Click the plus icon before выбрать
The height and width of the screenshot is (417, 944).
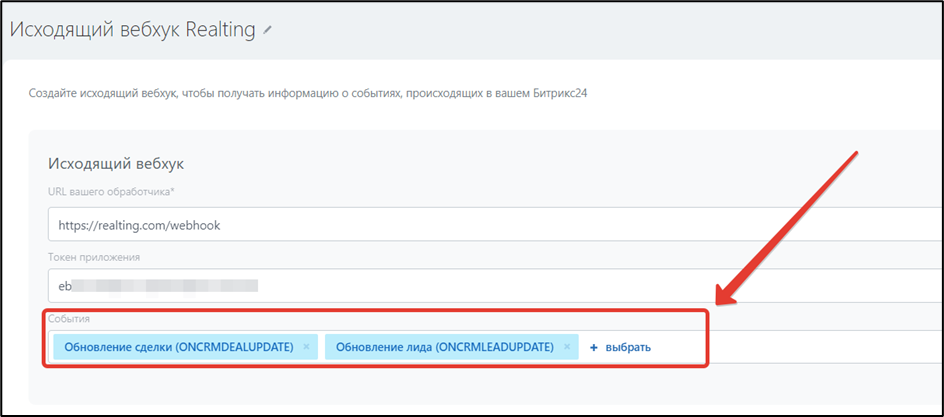coord(593,347)
